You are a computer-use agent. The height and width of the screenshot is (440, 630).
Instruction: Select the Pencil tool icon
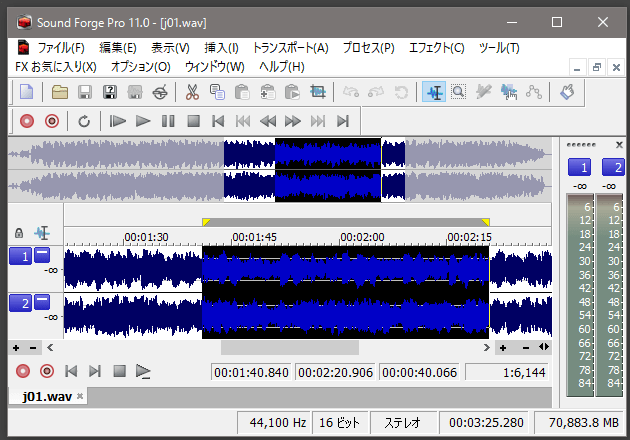coord(484,92)
